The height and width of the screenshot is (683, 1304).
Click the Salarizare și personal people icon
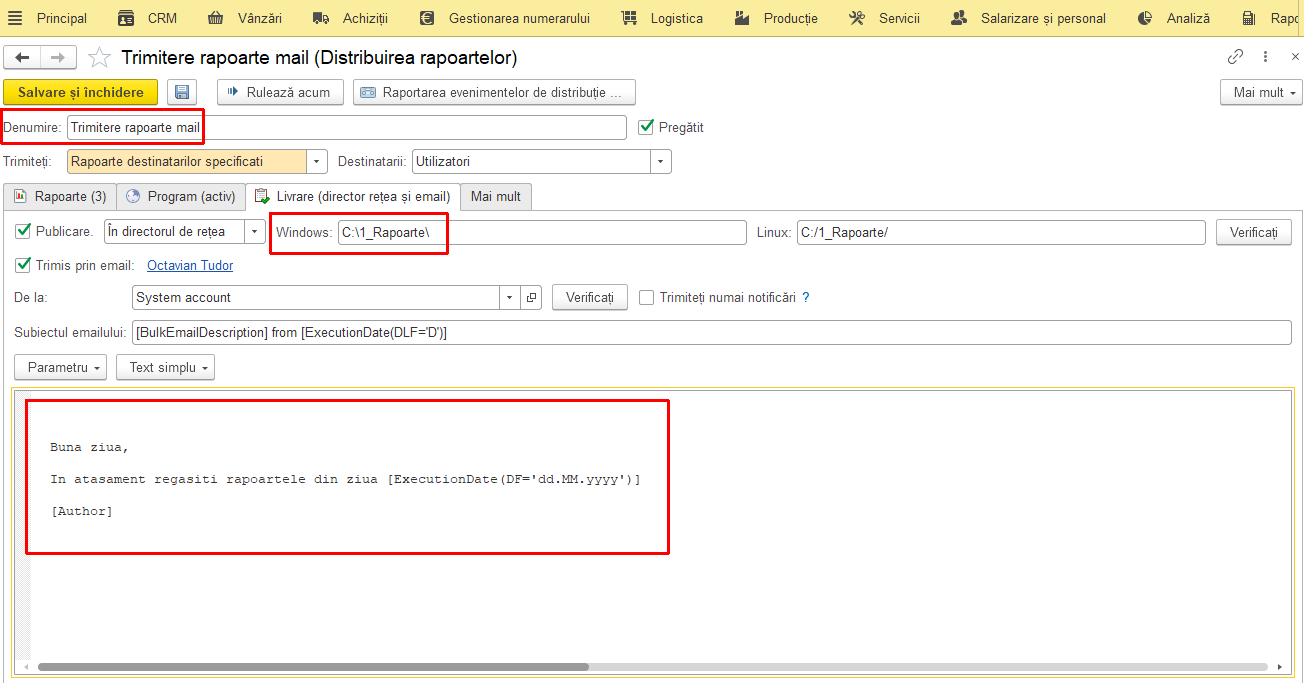[x=959, y=18]
